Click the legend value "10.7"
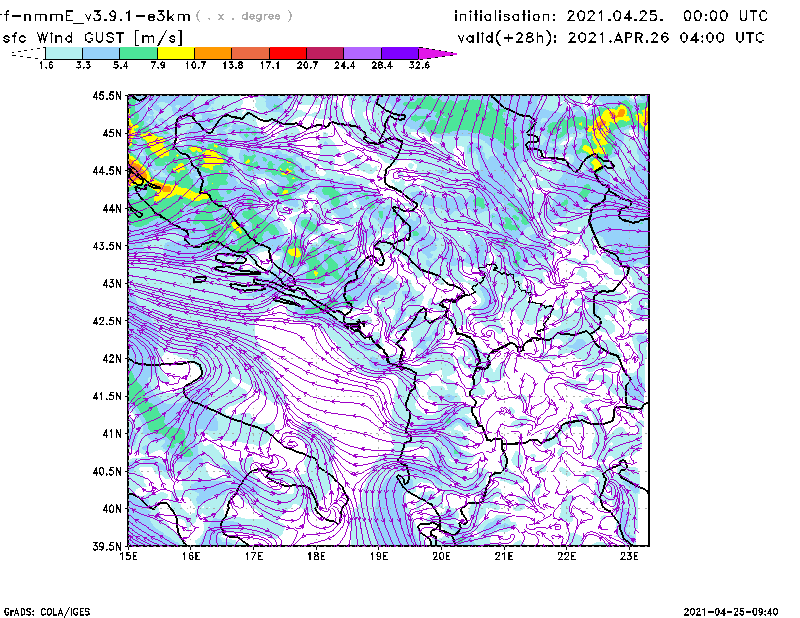The width and height of the screenshot is (800, 618). [x=195, y=65]
